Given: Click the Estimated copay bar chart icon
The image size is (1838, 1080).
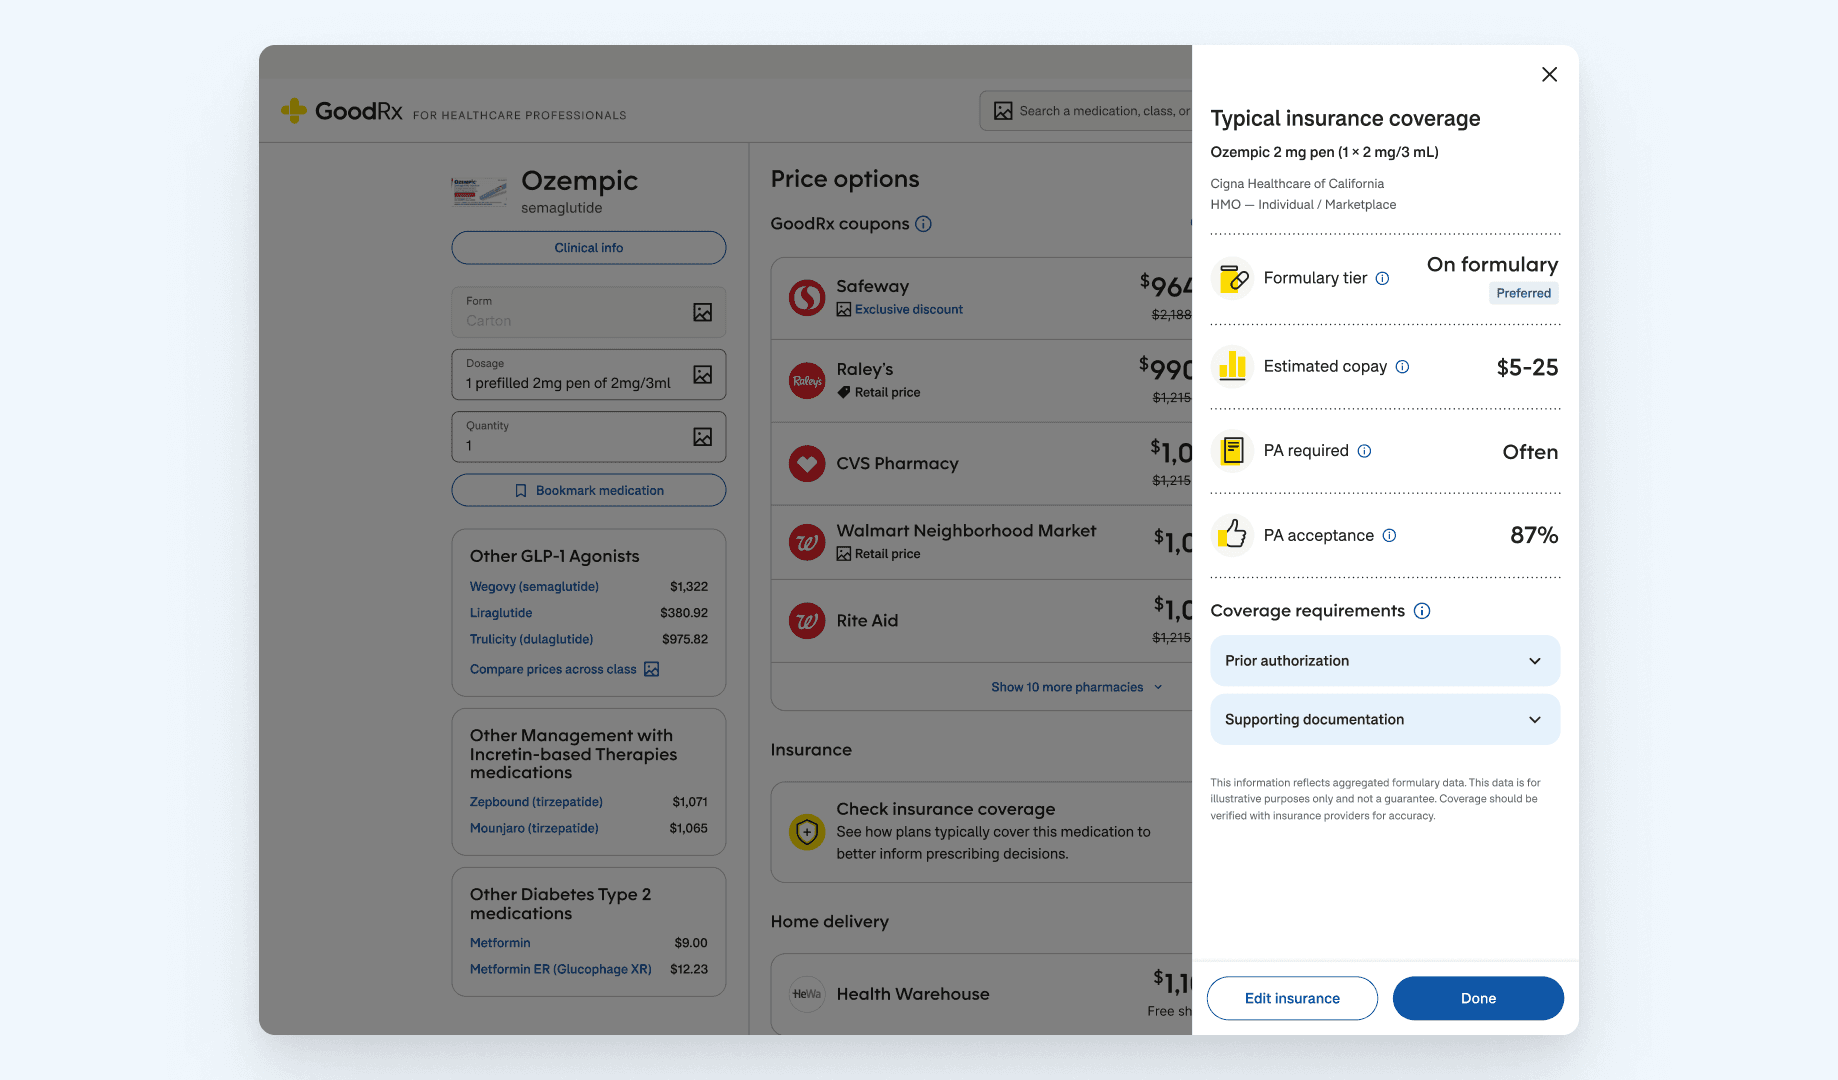Looking at the screenshot, I should 1233,366.
